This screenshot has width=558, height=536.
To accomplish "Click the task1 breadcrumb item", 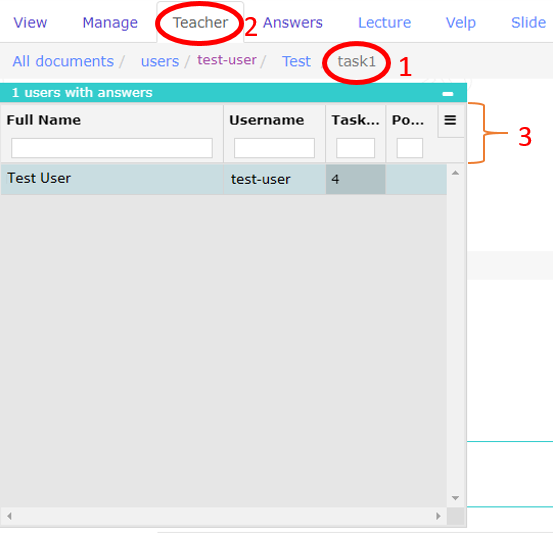I will click(x=357, y=61).
